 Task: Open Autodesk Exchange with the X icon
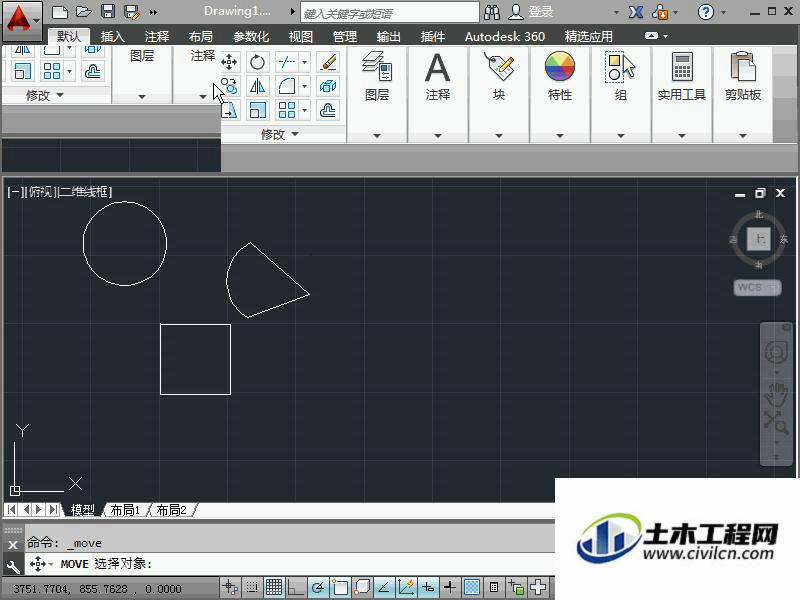point(636,12)
